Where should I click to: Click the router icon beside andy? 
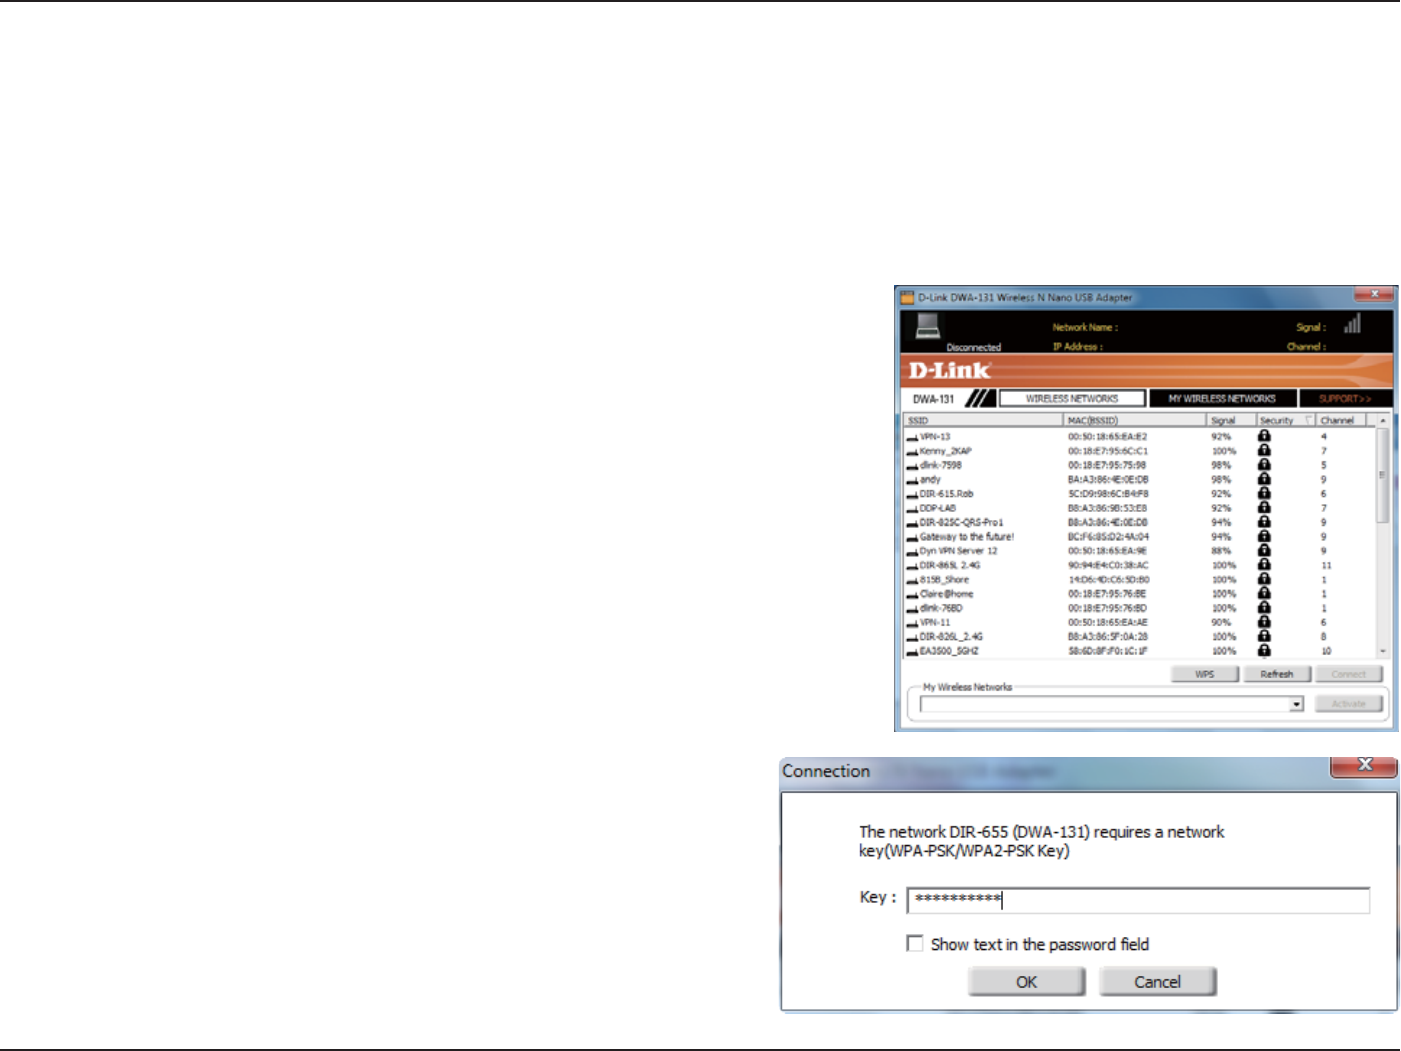point(912,481)
